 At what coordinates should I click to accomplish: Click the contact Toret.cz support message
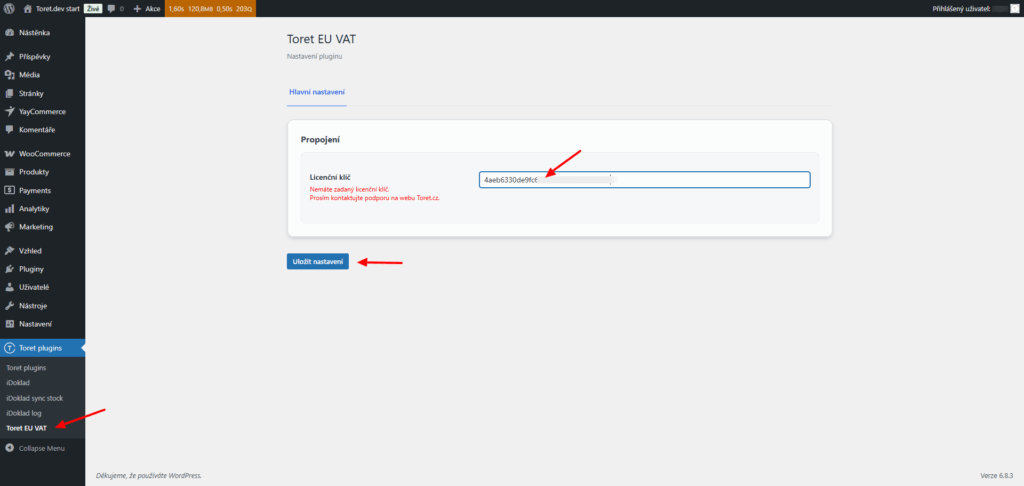coord(375,197)
